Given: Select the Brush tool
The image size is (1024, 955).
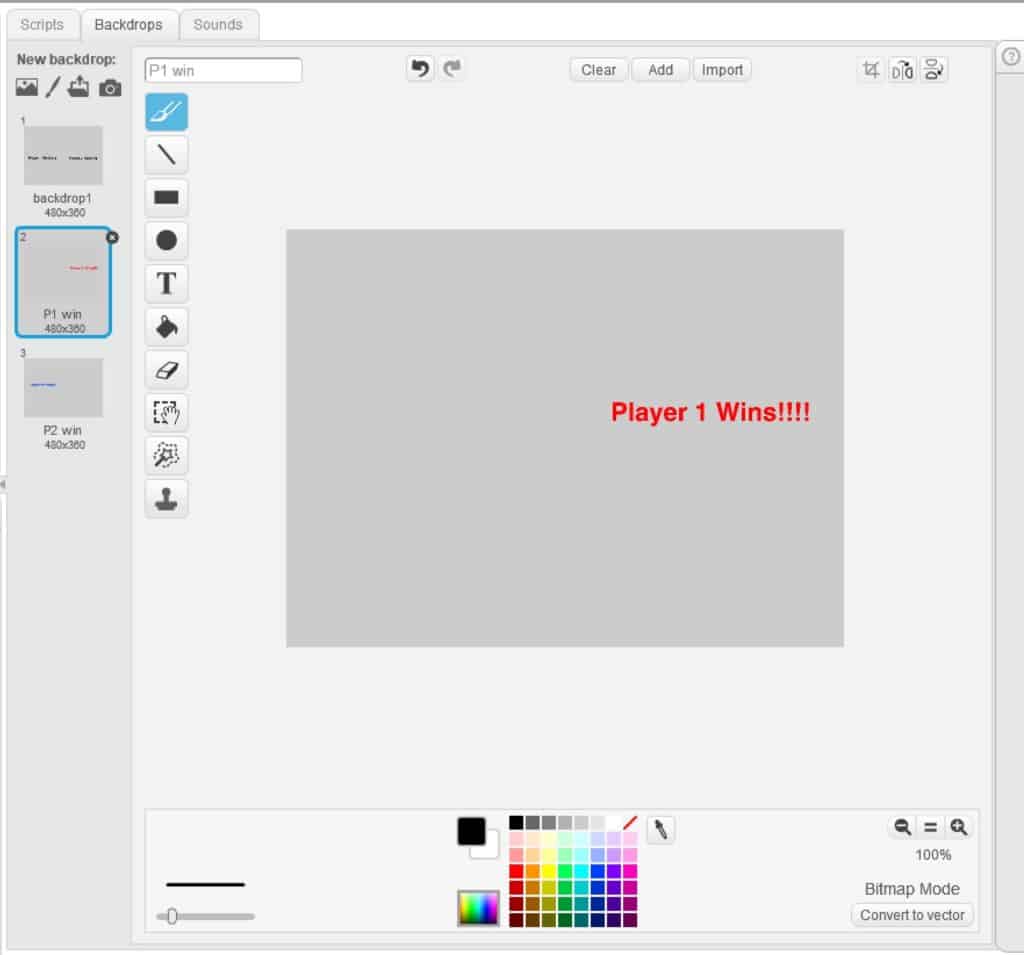Looking at the screenshot, I should [x=166, y=112].
